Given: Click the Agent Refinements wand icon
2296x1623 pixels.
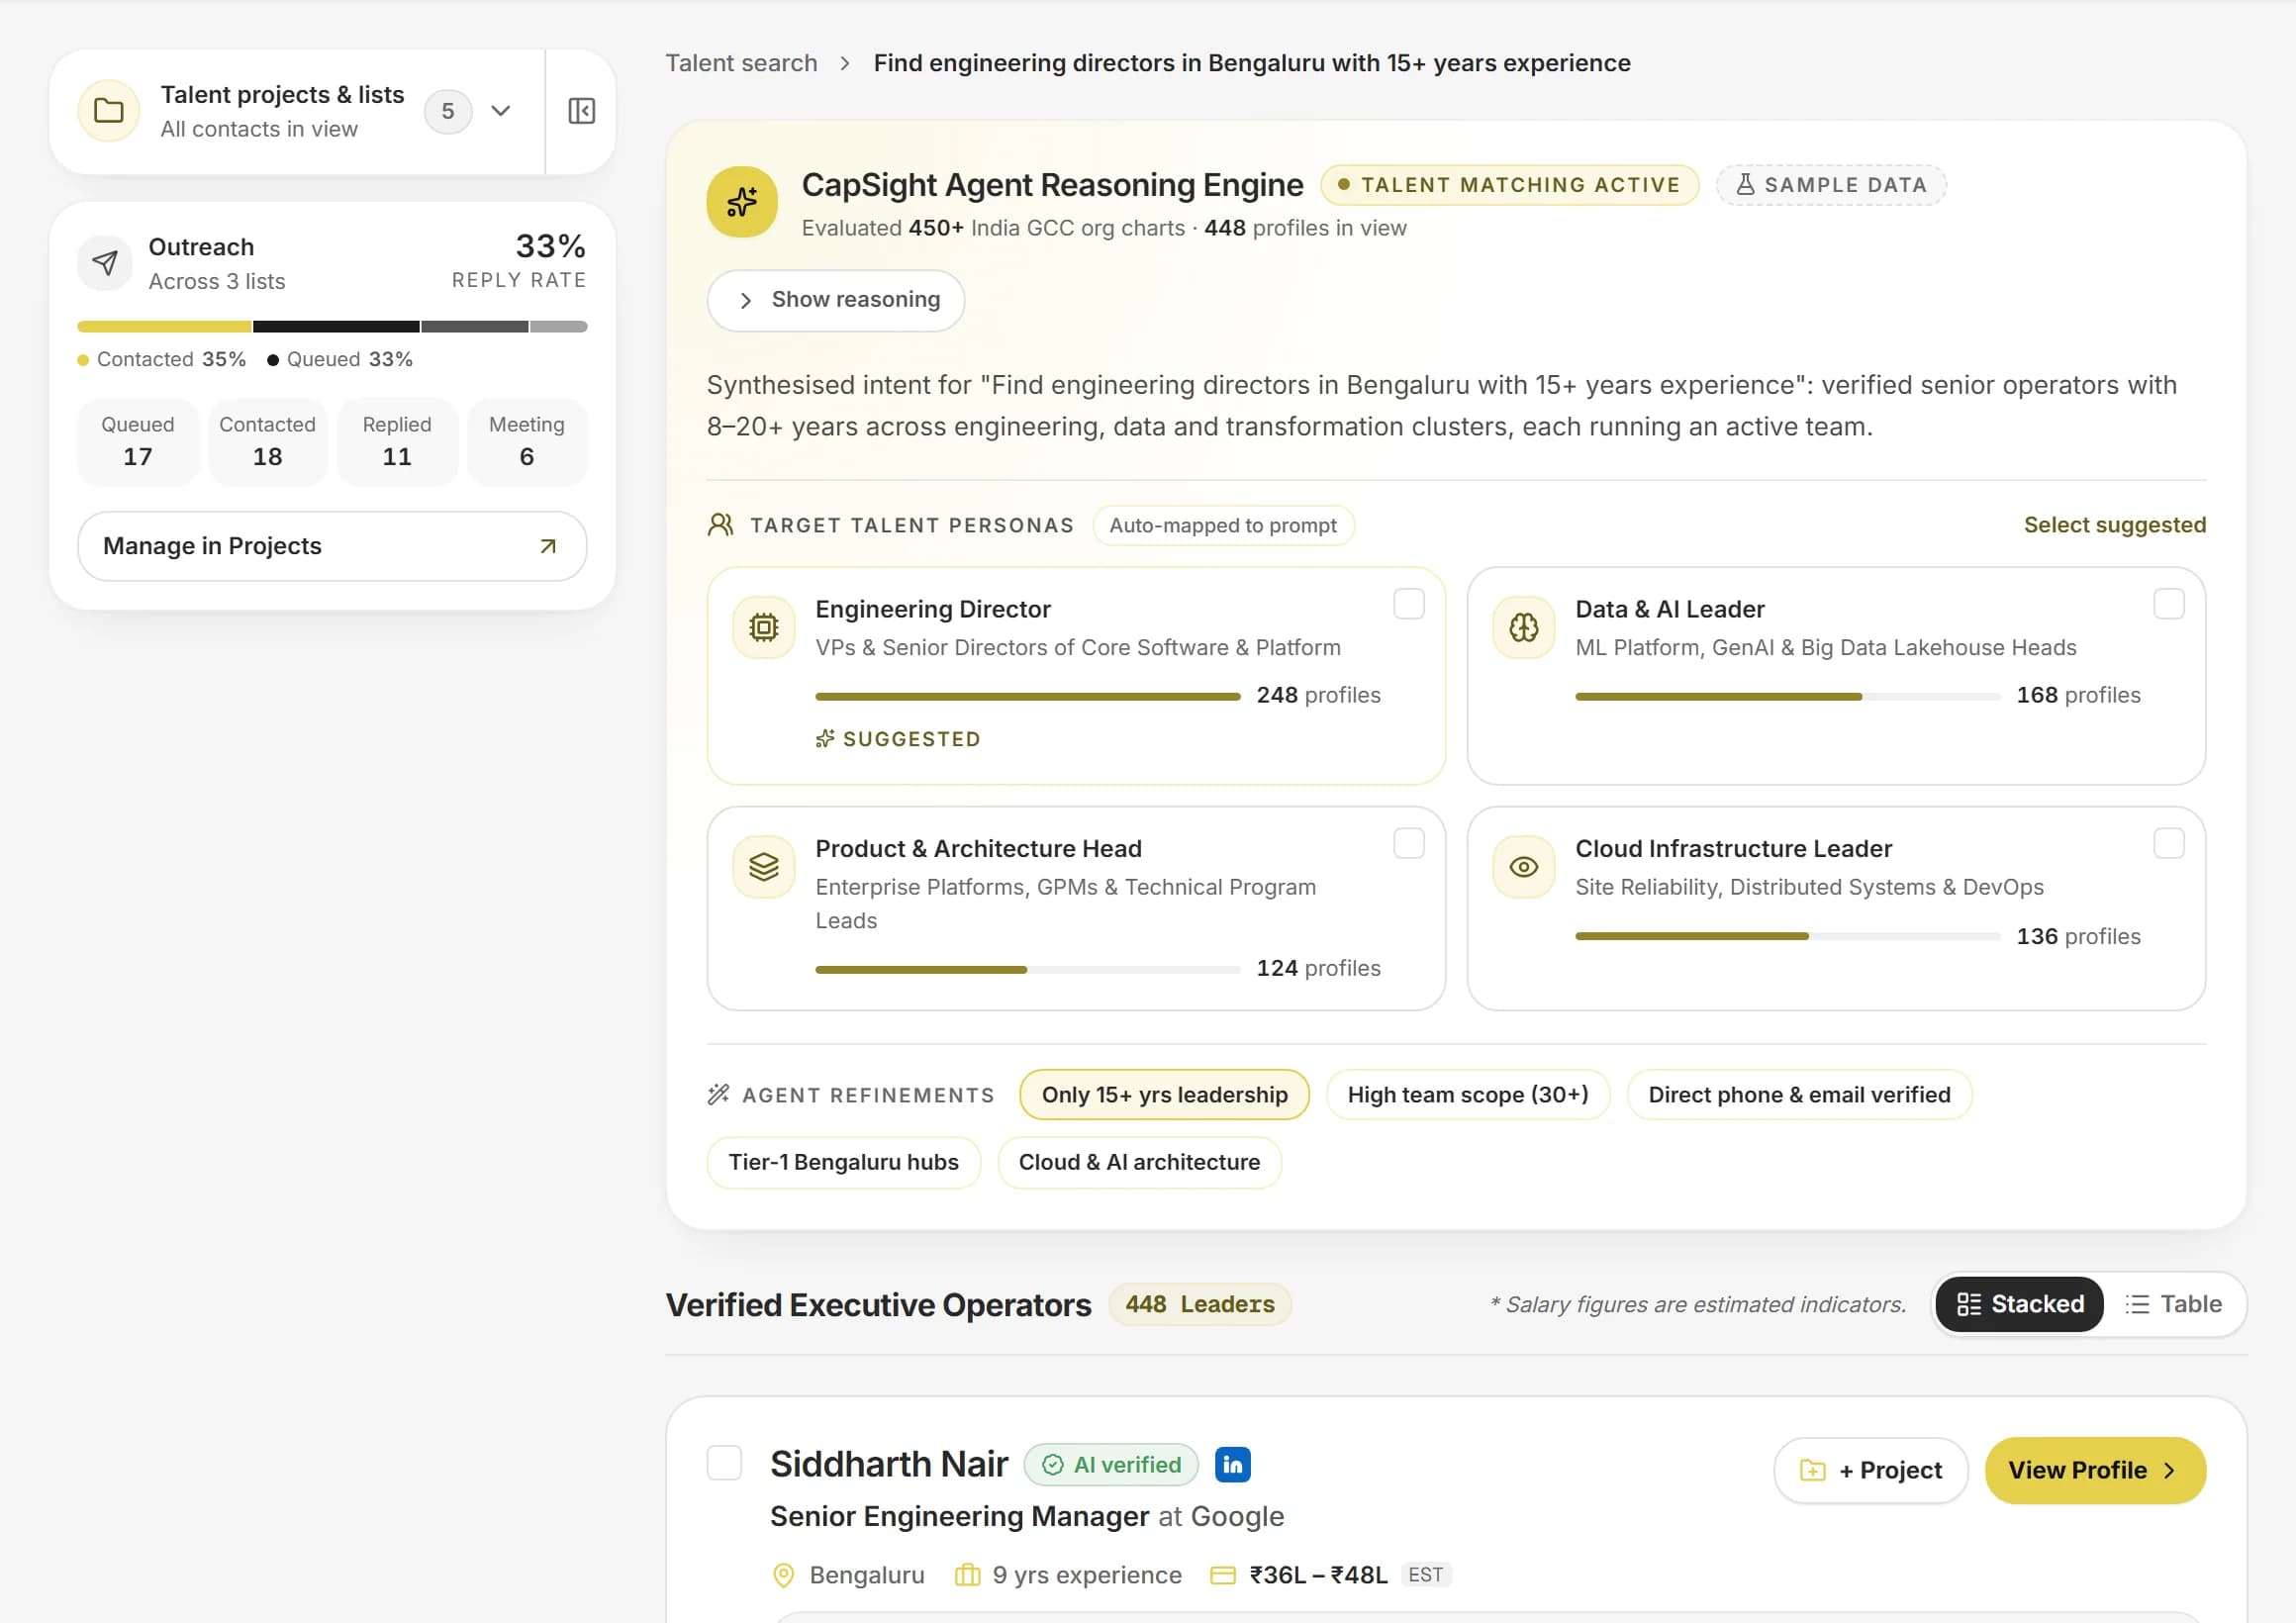Looking at the screenshot, I should (x=718, y=1094).
